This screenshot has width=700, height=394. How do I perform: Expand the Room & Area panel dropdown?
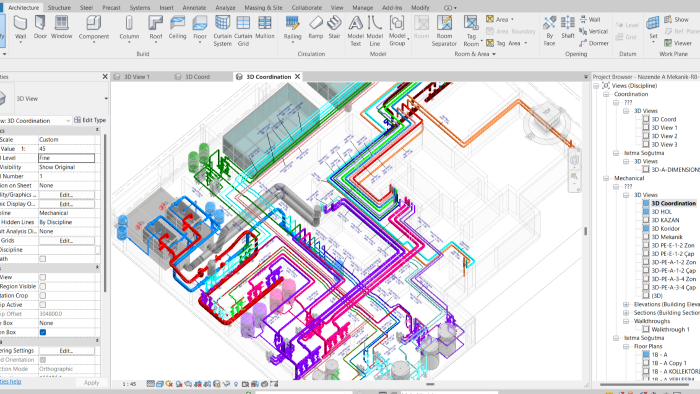494,54
